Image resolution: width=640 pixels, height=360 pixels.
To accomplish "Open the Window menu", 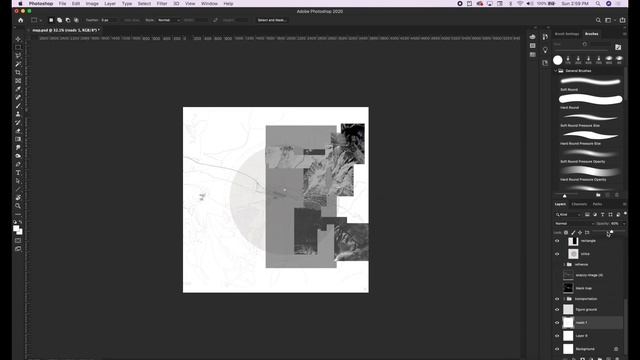I will pyautogui.click(x=209, y=4).
